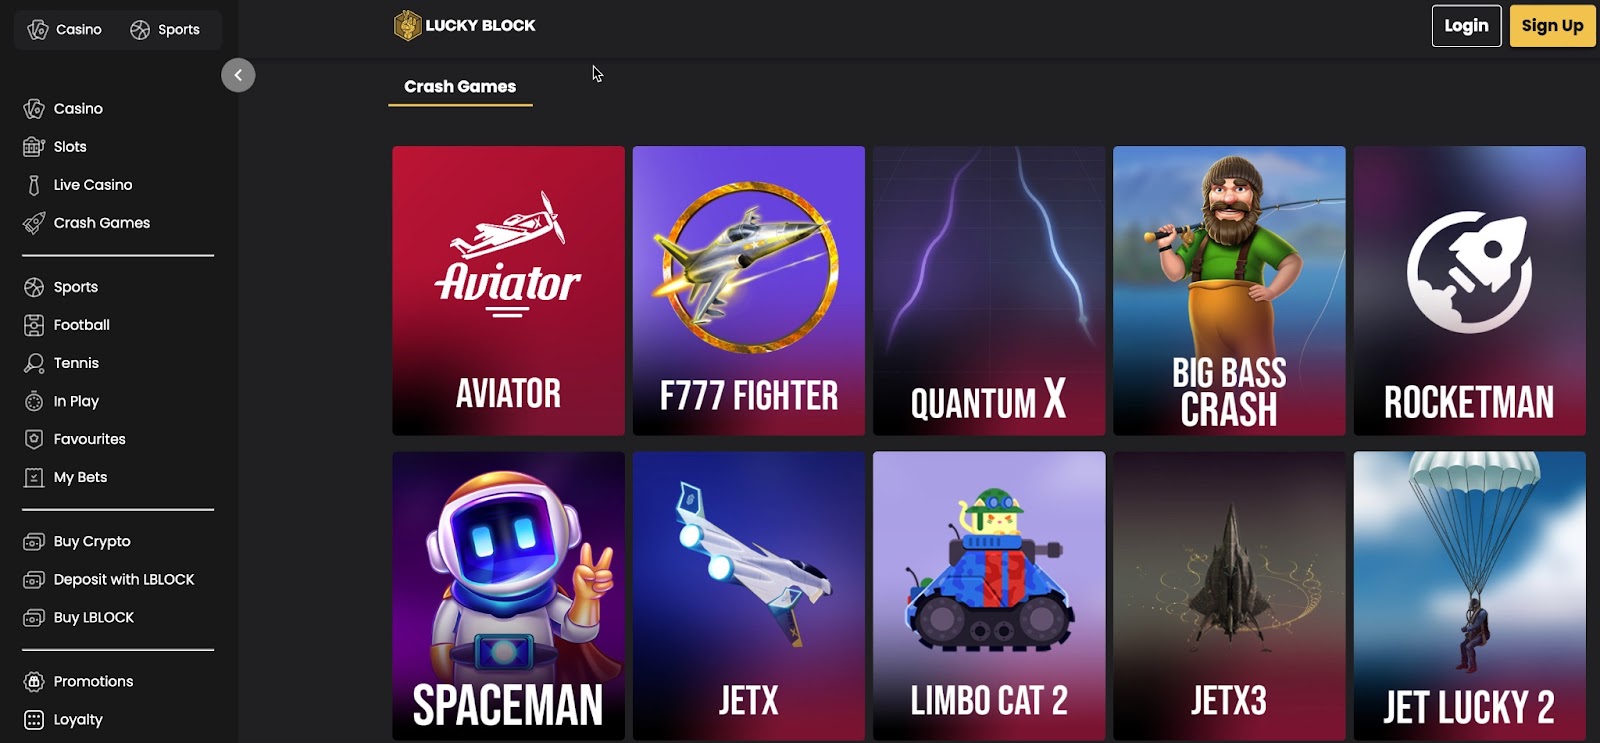Viewport: 1600px width, 743px height.
Task: Click the Sign Up button
Action: point(1552,26)
